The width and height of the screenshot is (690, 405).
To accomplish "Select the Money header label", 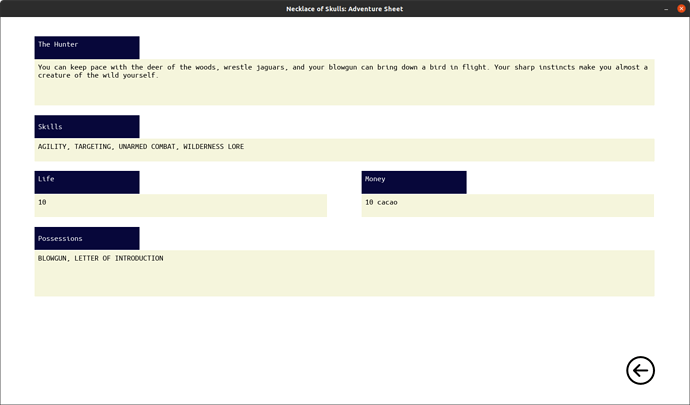I will pos(414,182).
